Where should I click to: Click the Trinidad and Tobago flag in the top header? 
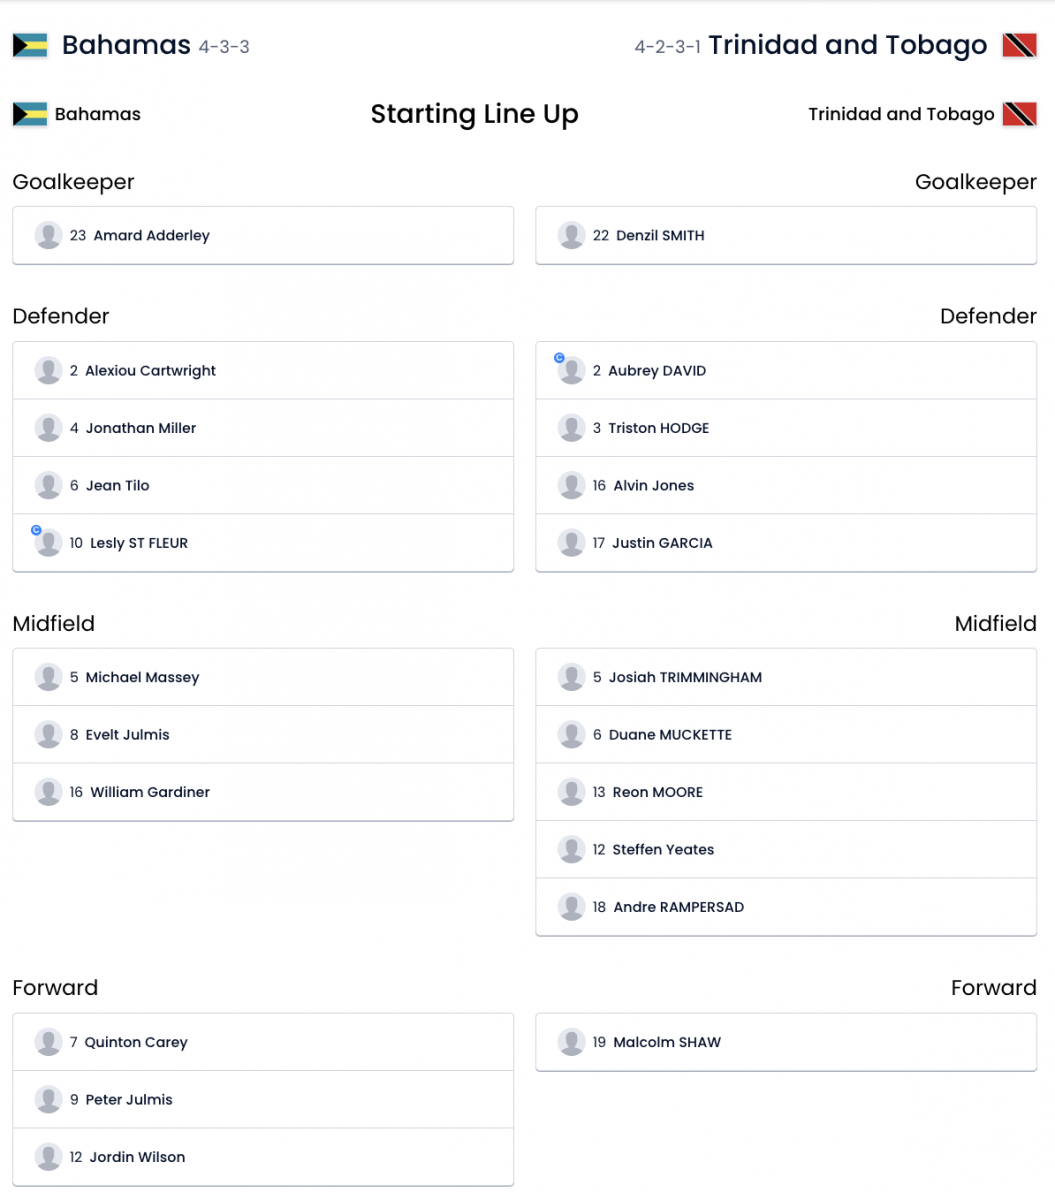click(x=1019, y=46)
